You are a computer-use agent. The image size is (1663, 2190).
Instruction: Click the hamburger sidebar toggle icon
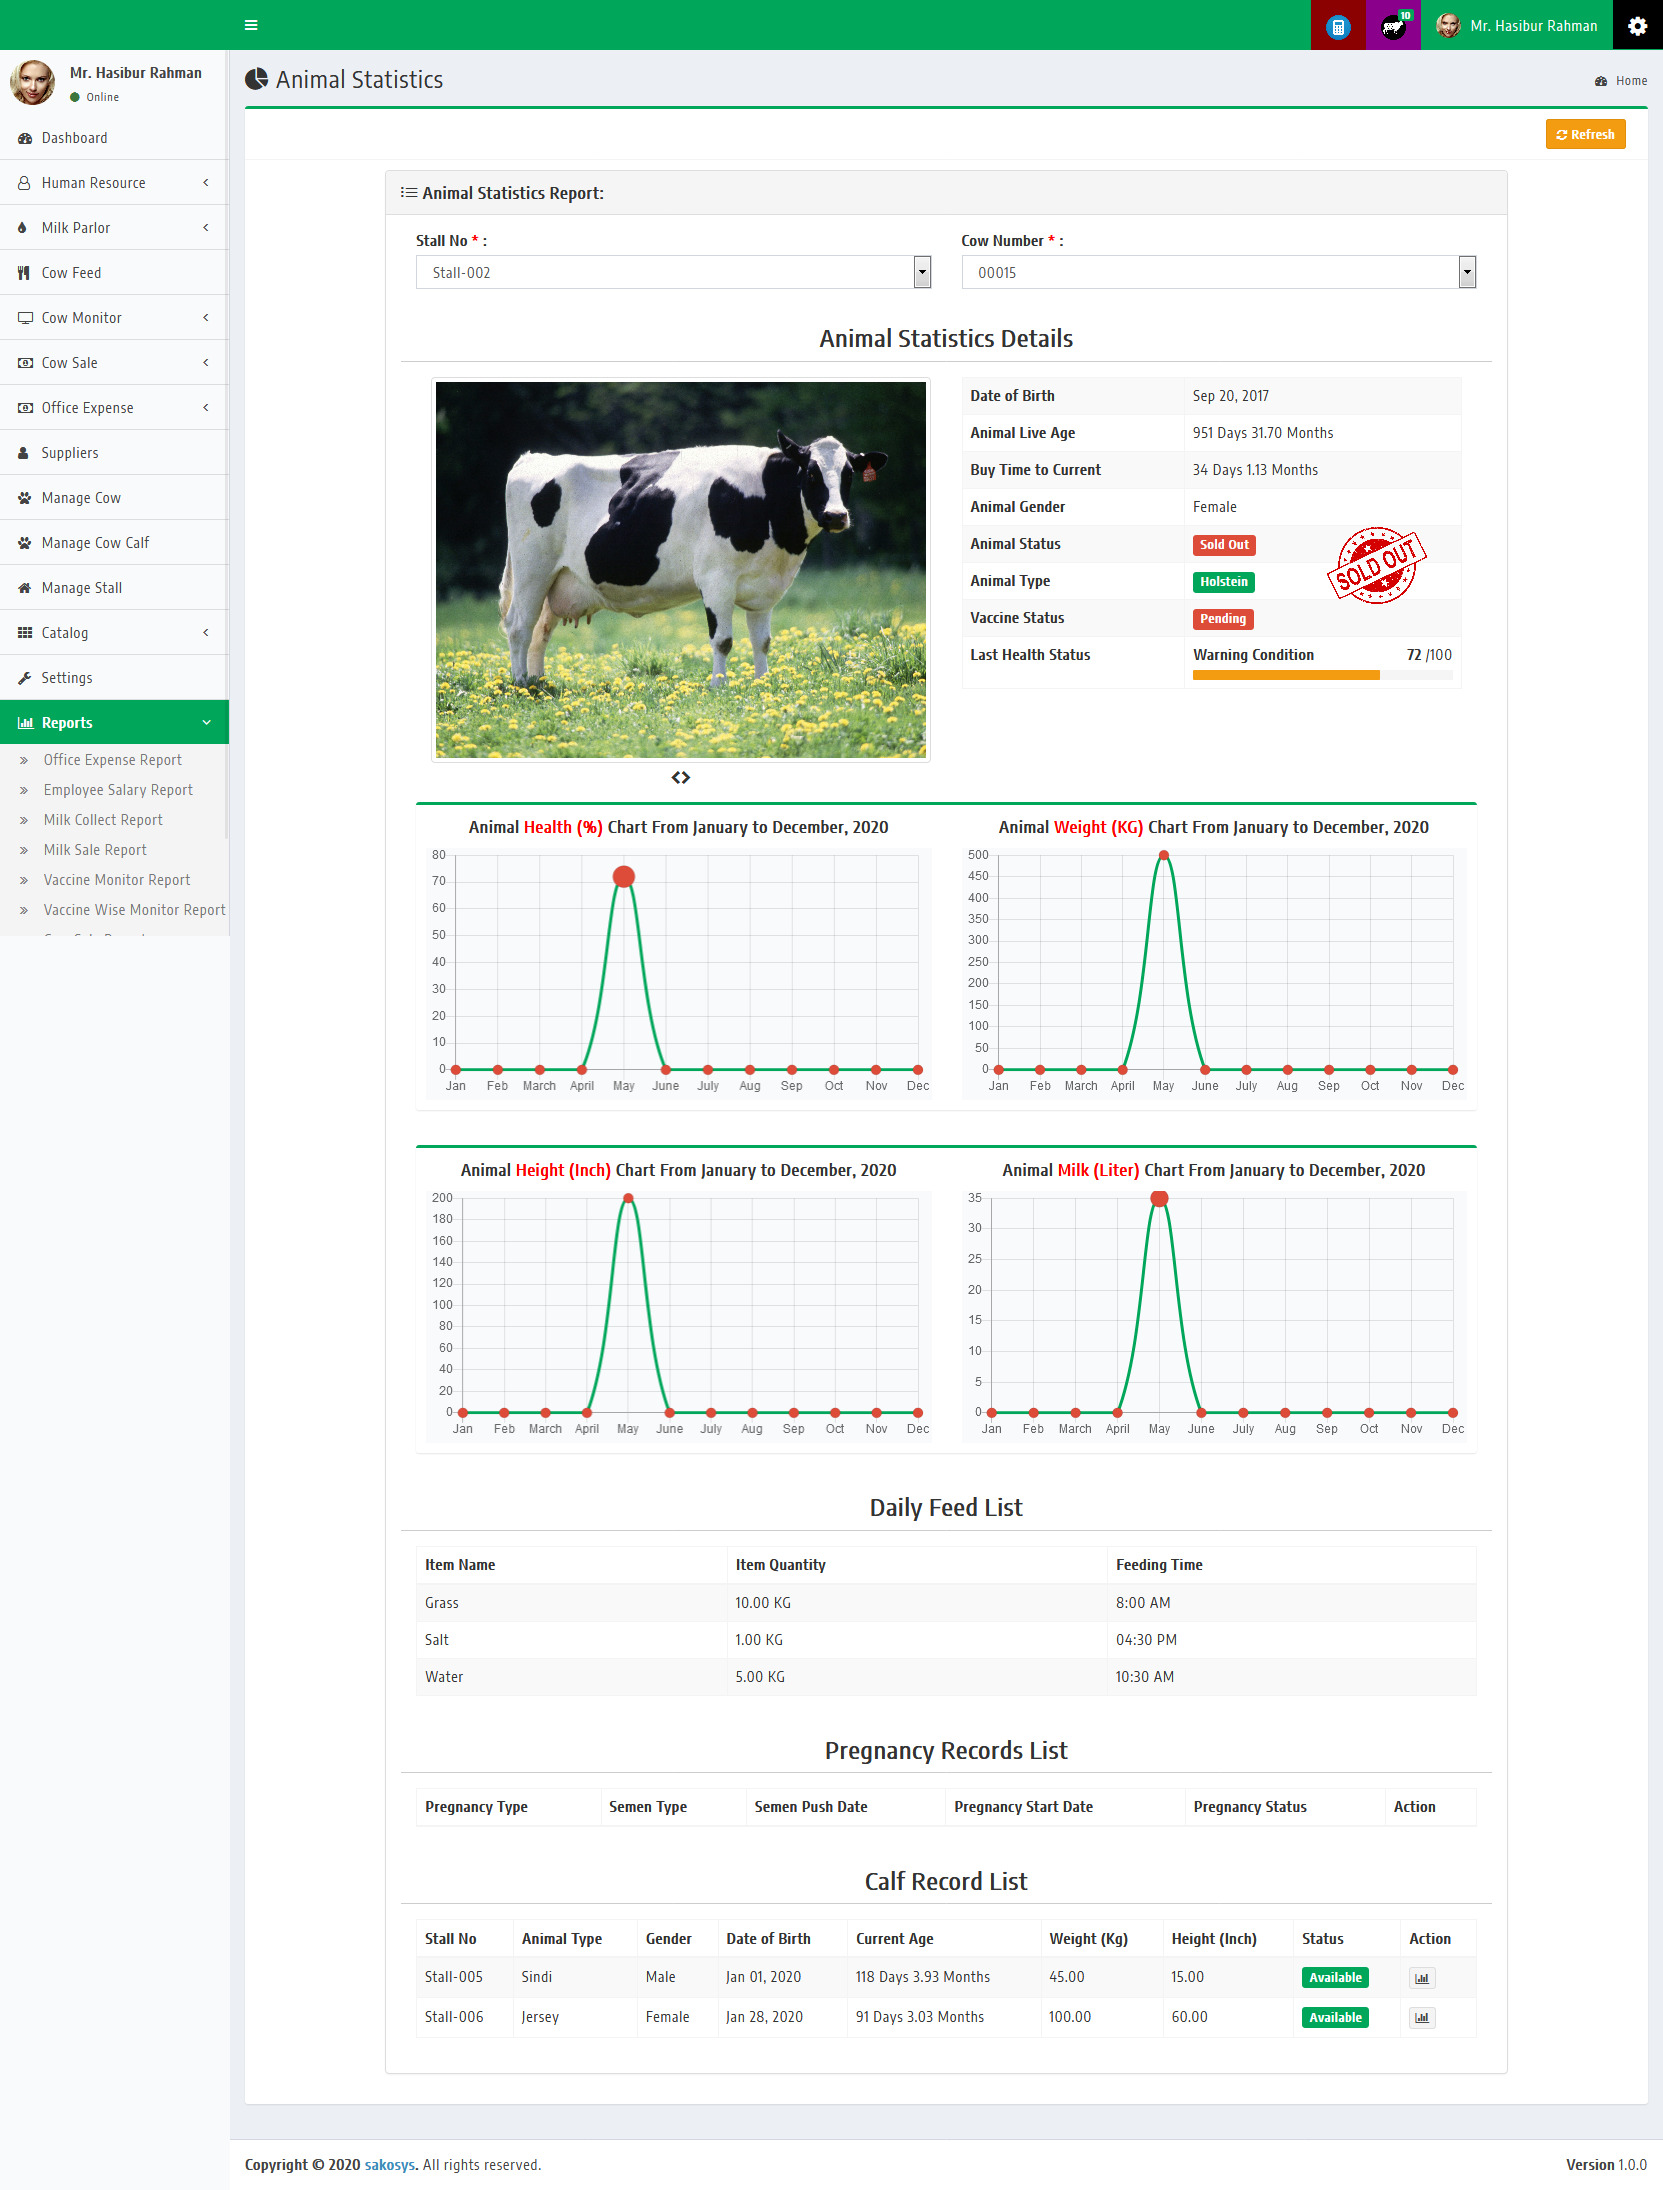(x=251, y=25)
